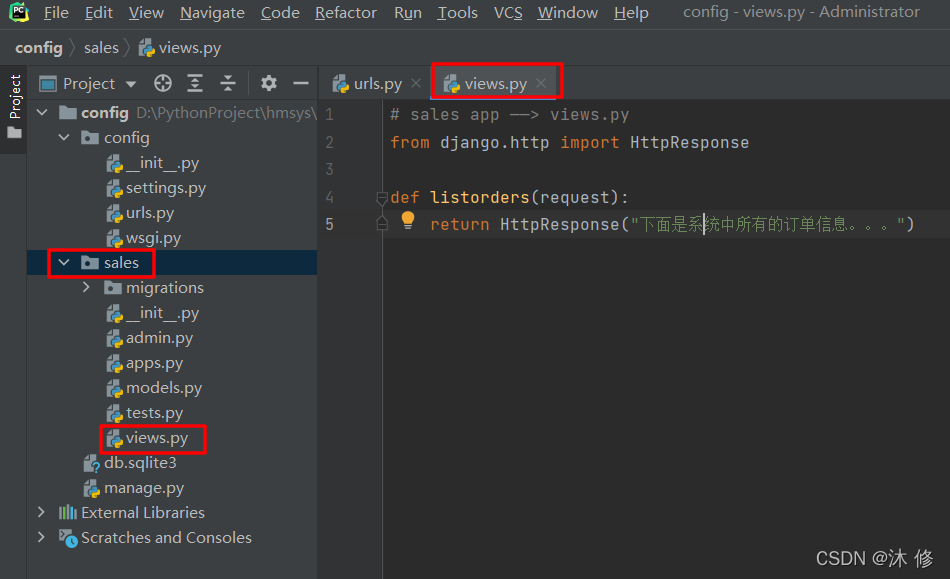Click line number 1 in the gutter
The height and width of the screenshot is (579, 950).
pos(329,114)
